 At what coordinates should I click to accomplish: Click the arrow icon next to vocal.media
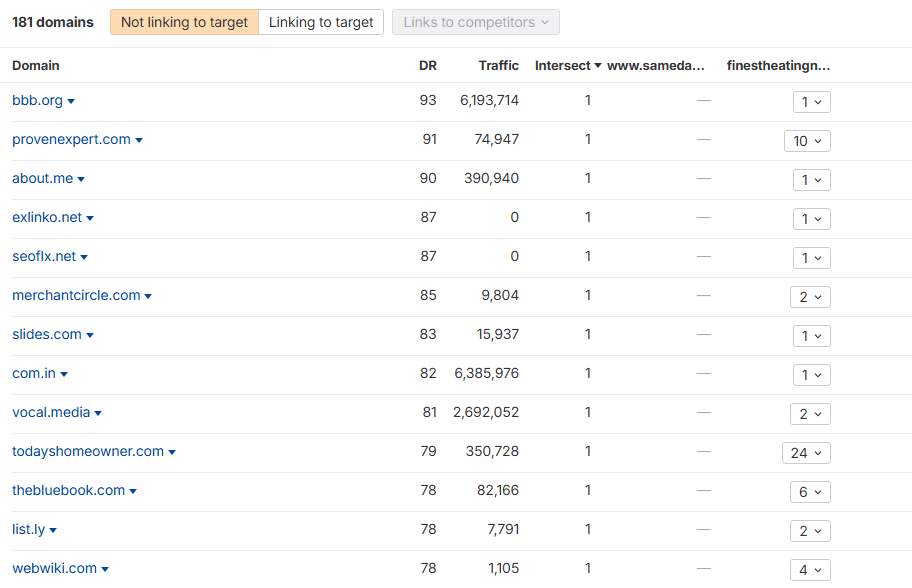pyautogui.click(x=98, y=414)
